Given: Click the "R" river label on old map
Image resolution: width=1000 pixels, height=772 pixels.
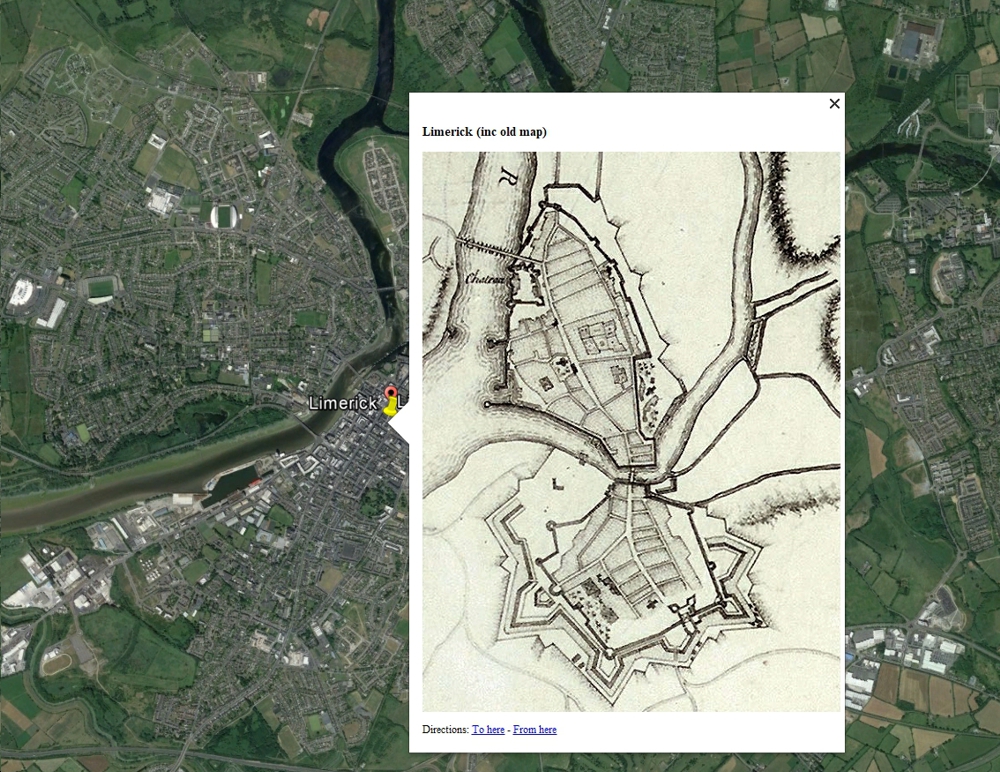Looking at the screenshot, I should [508, 180].
